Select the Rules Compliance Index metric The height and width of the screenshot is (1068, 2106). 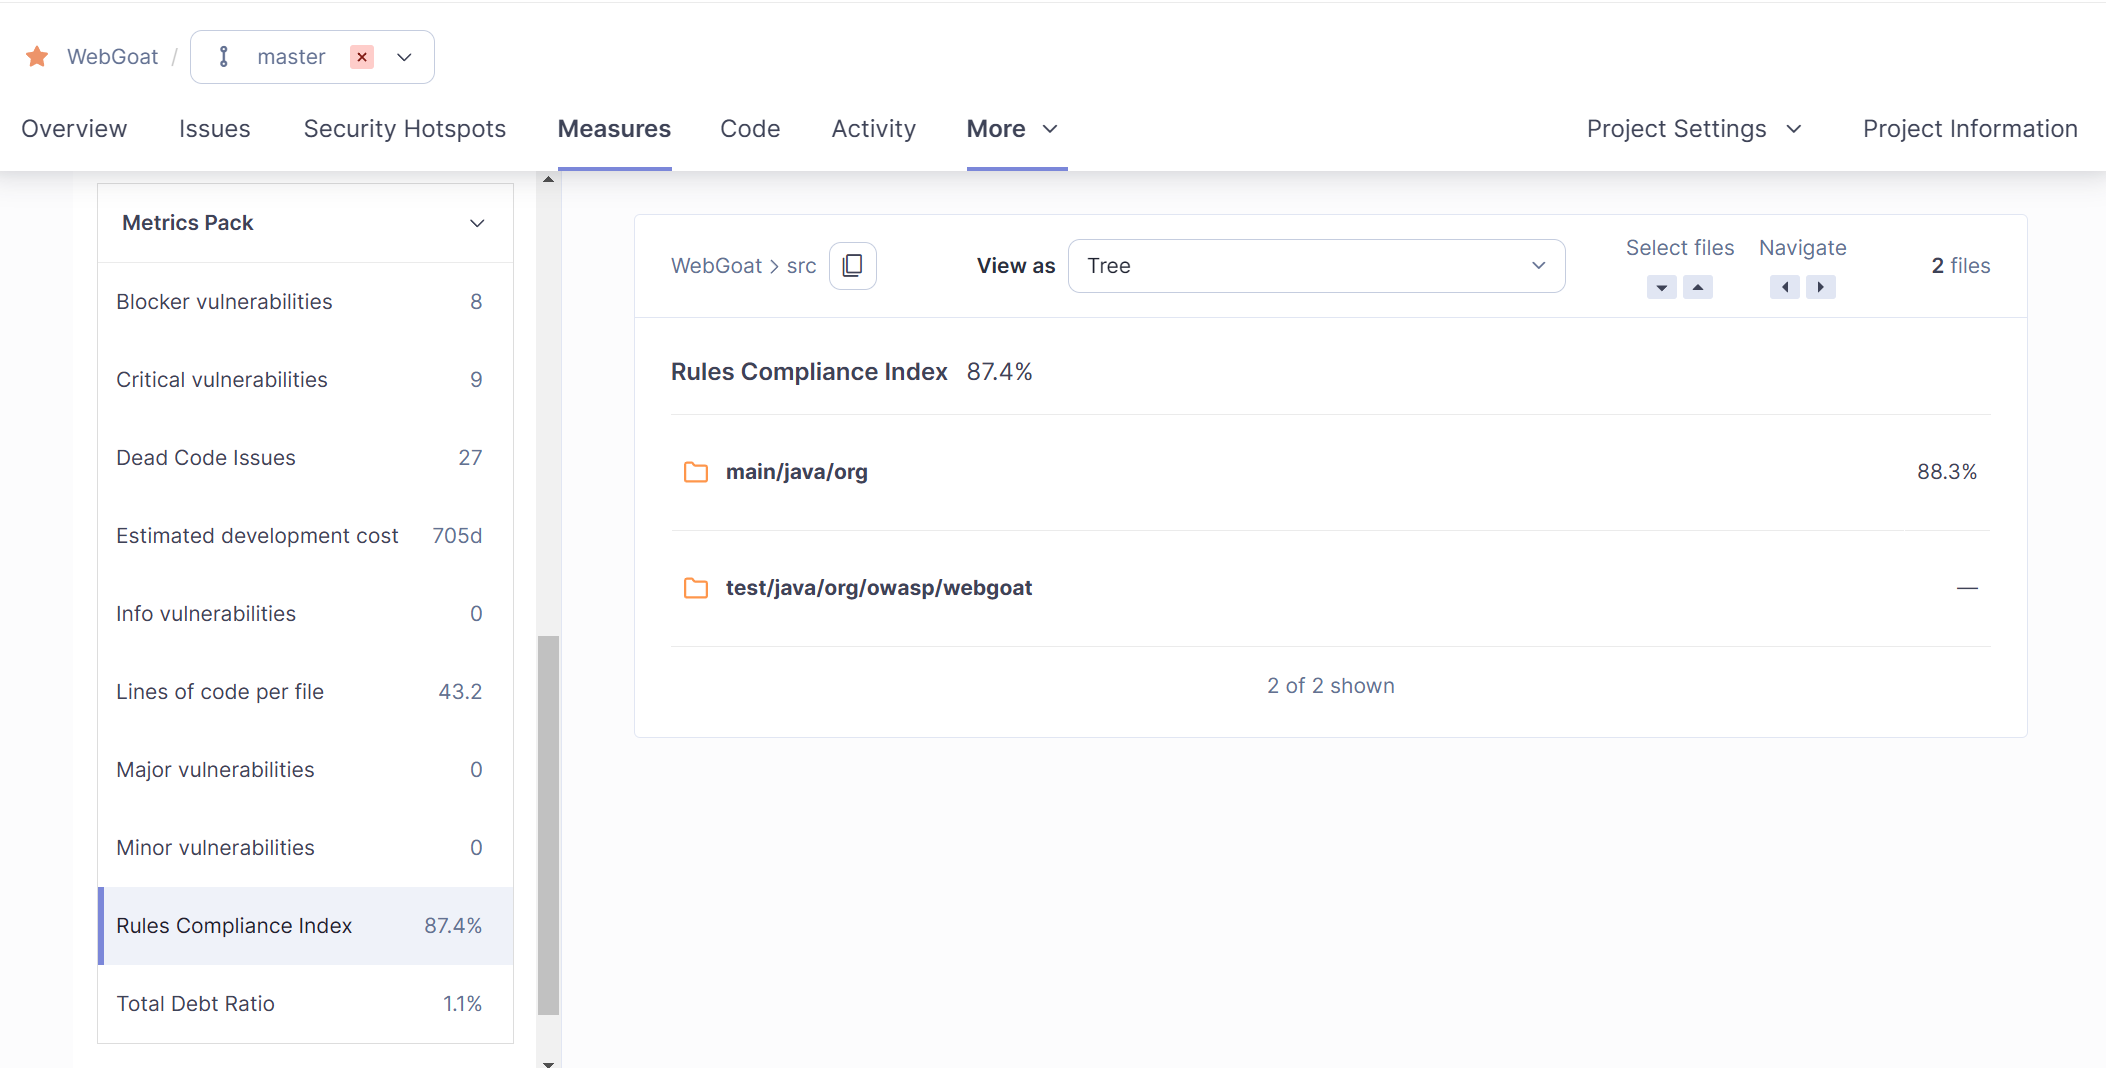point(305,926)
